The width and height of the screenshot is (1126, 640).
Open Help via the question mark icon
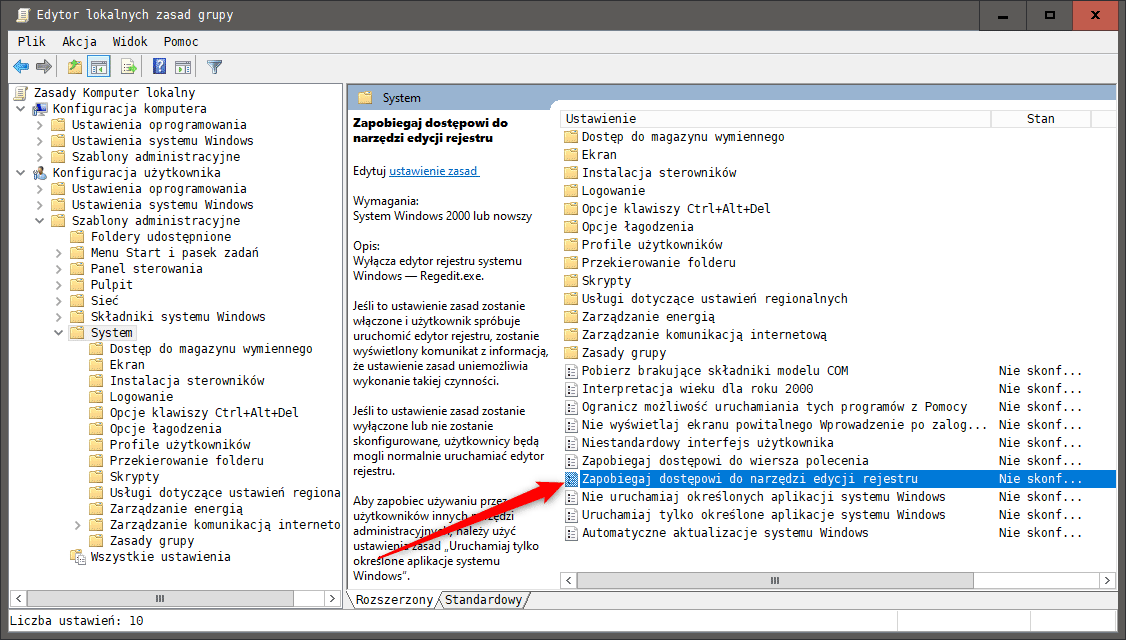(x=159, y=67)
